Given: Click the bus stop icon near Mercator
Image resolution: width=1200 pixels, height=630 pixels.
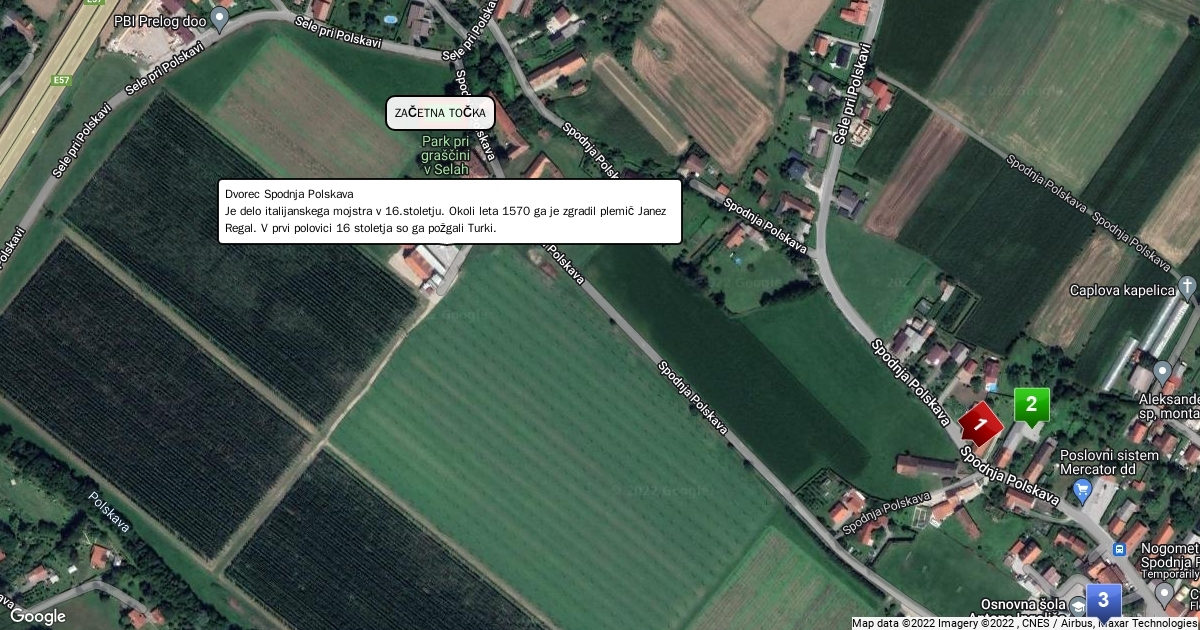Looking at the screenshot, I should [1120, 551].
